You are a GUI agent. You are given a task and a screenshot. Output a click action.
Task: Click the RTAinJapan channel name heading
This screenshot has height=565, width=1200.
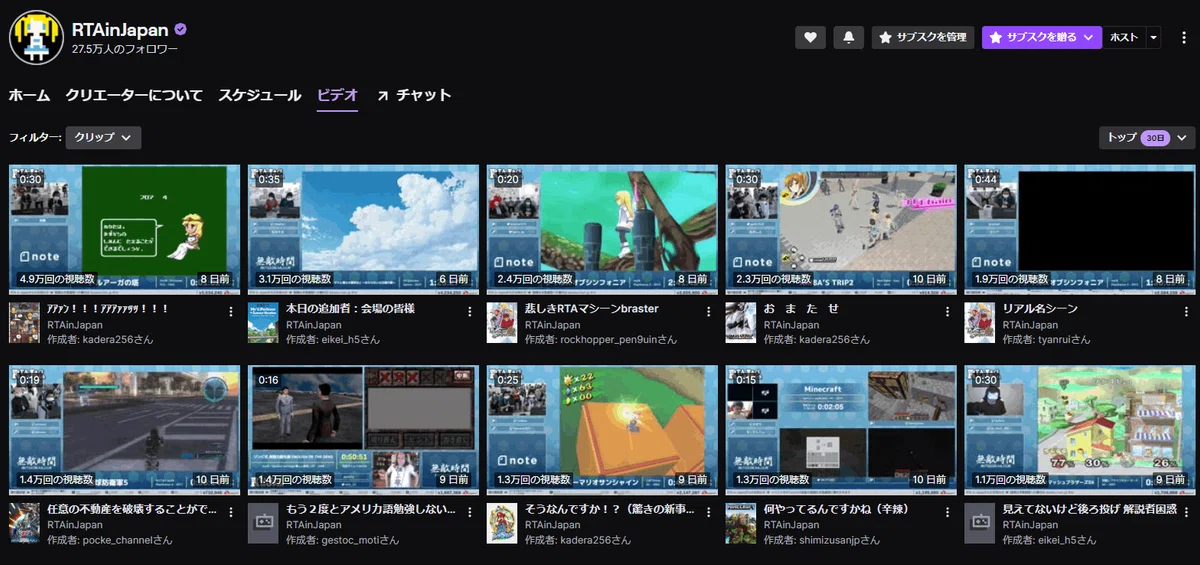click(120, 30)
